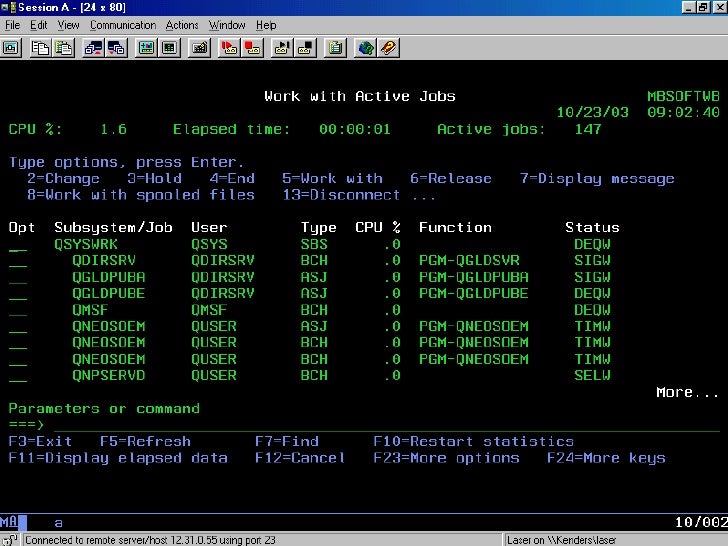The image size is (728, 546).
Task: Click the 'More...' indicator text
Action: [688, 392]
